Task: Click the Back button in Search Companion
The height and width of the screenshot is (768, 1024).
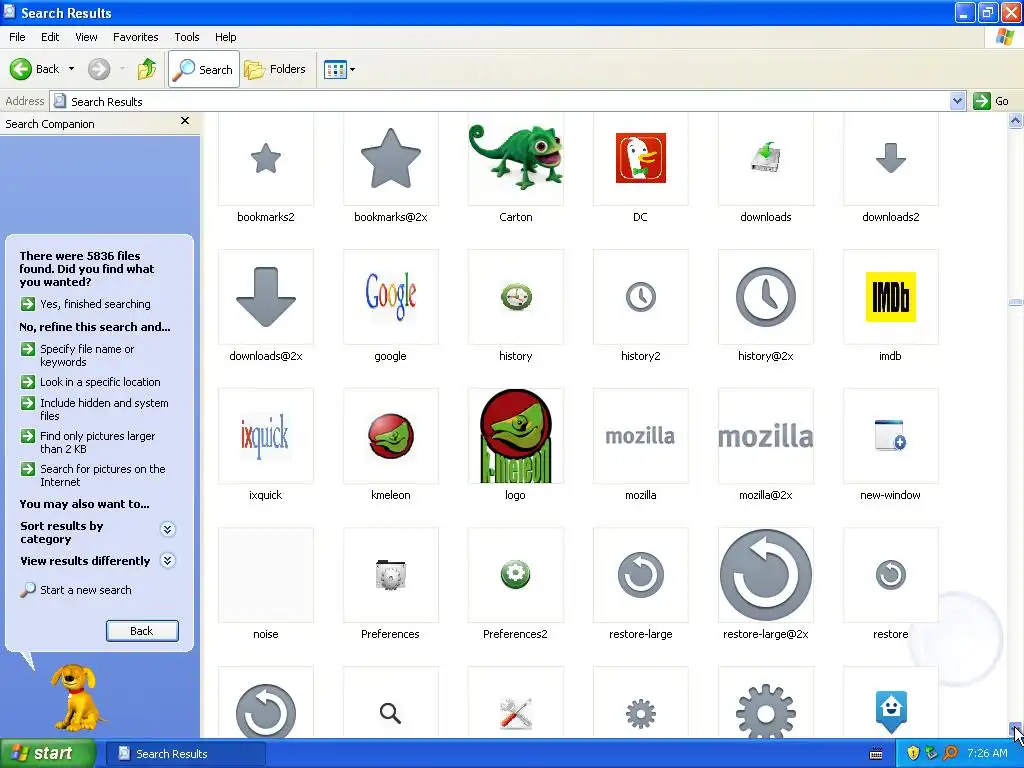Action: (x=142, y=631)
